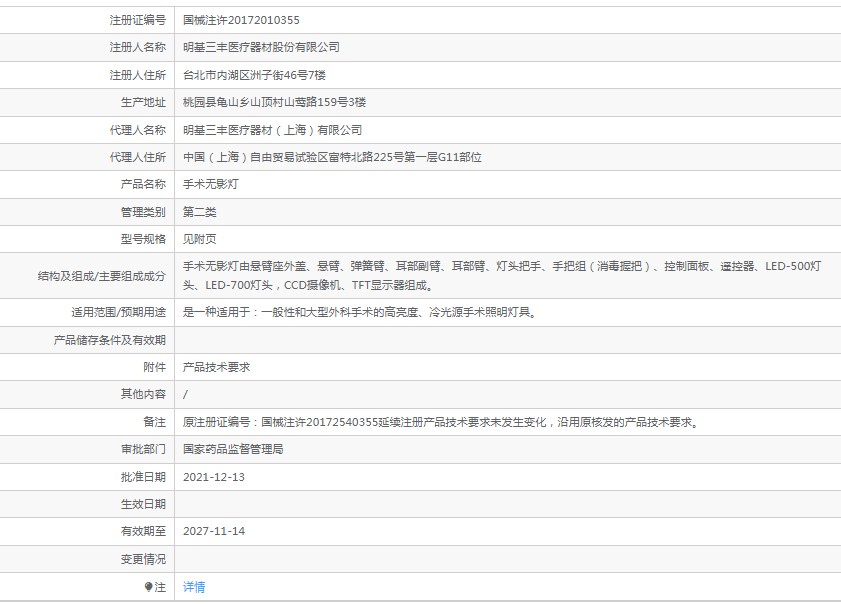Open the 详情 link in the 注 row

point(194,587)
